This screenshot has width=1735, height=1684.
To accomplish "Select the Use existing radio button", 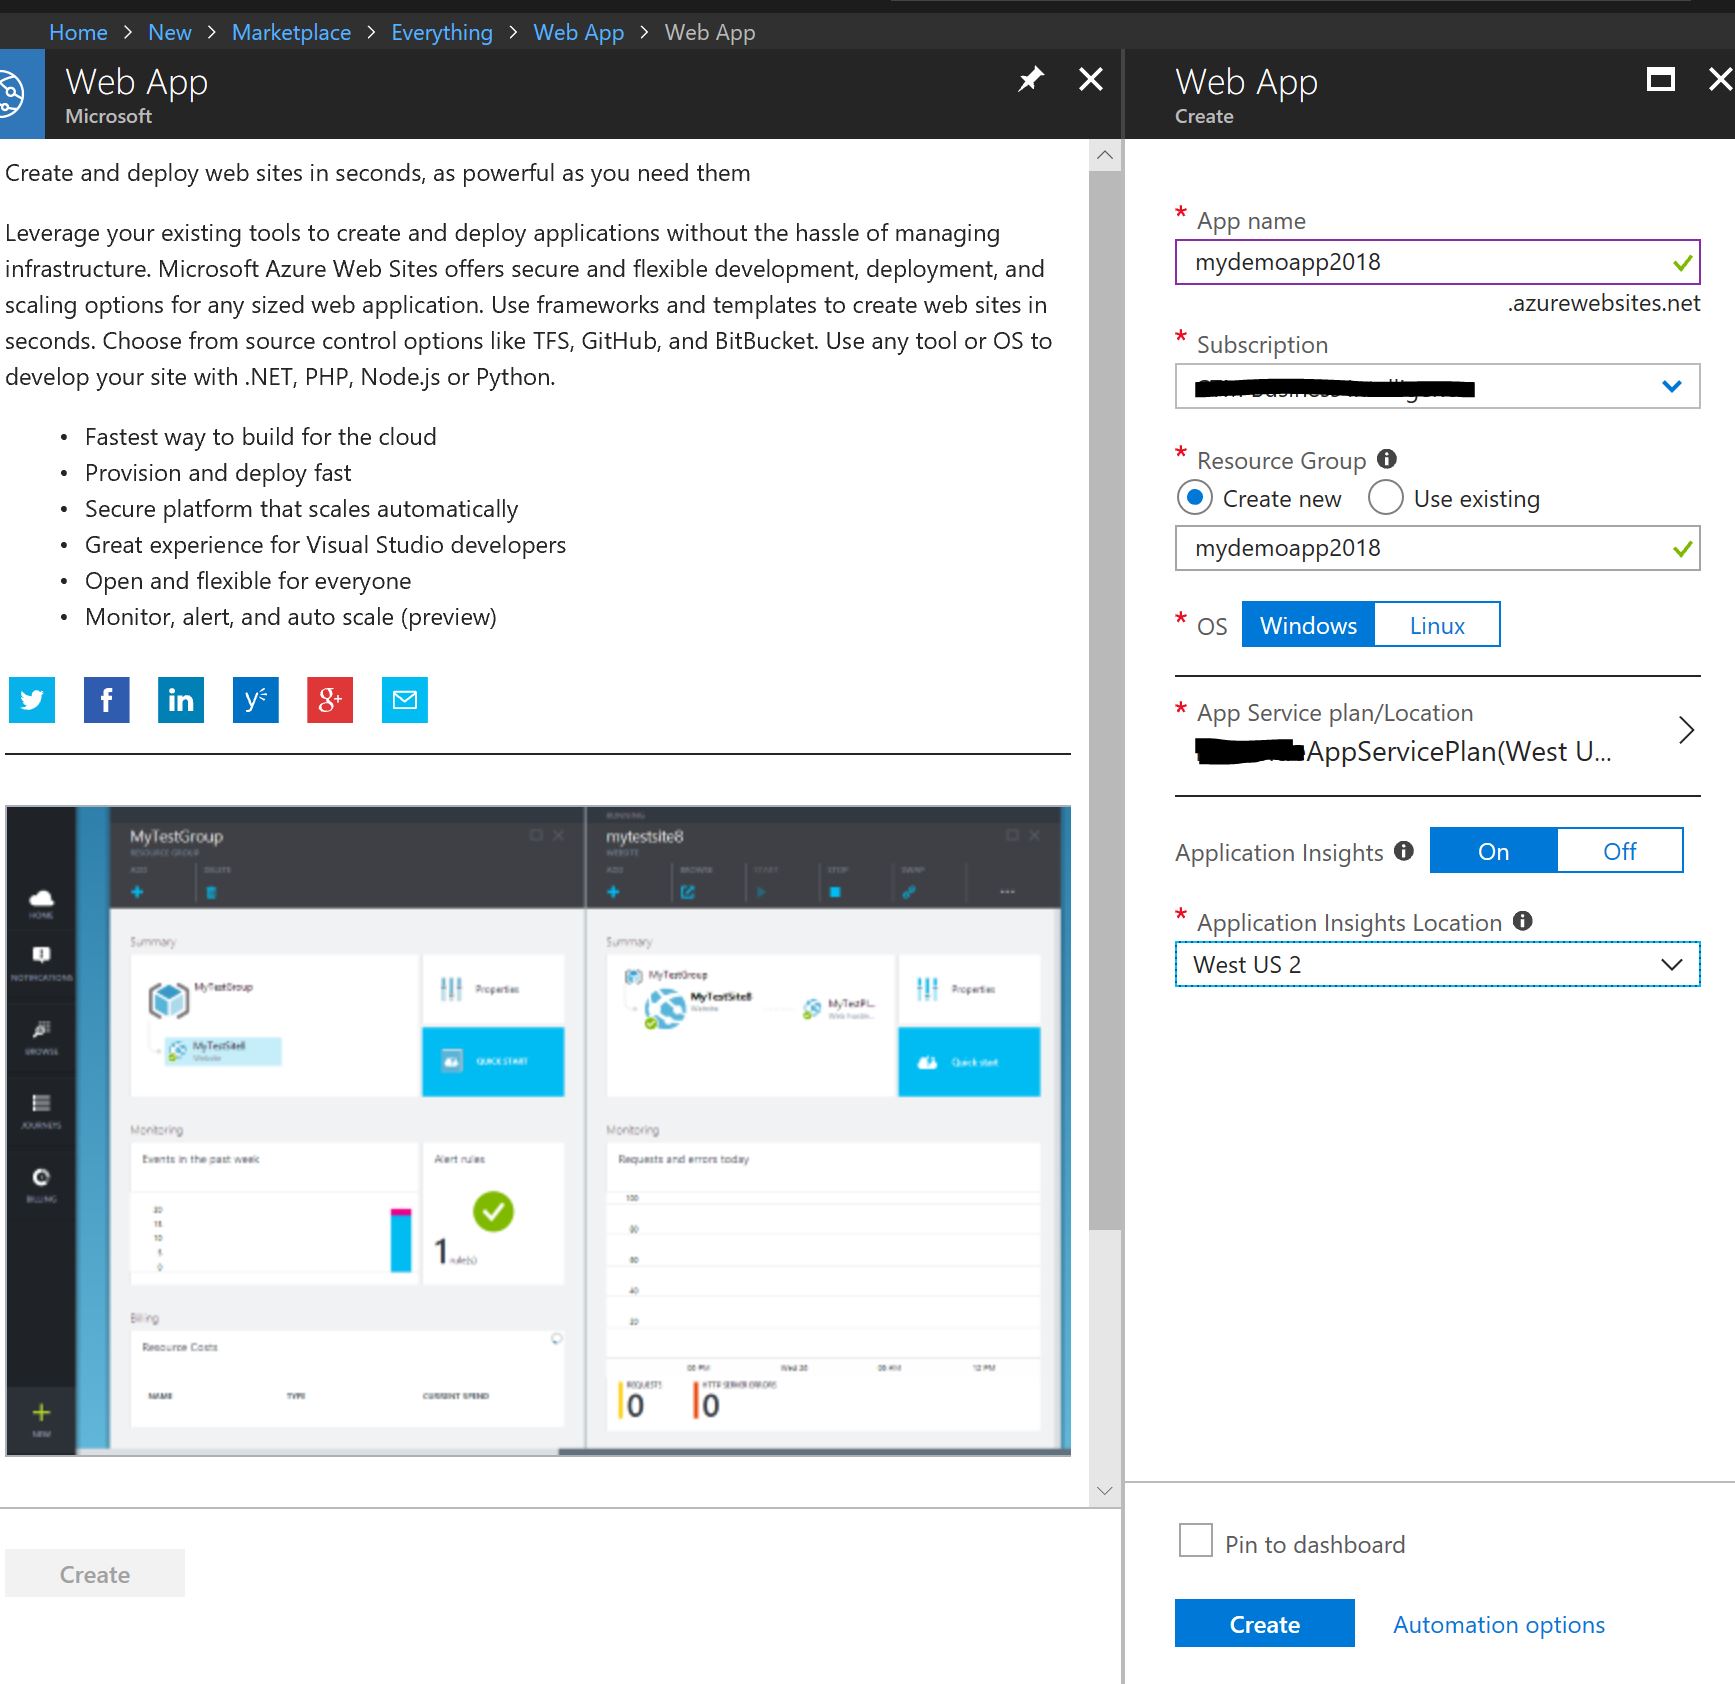I will coord(1385,497).
